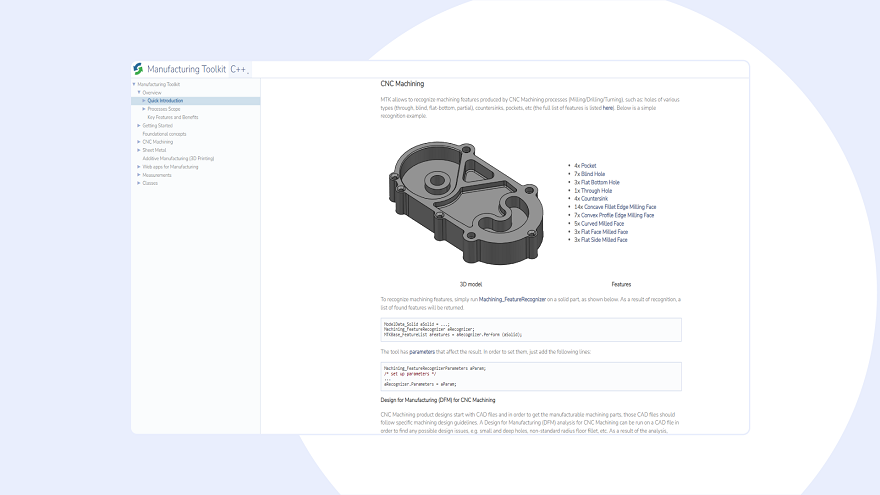The height and width of the screenshot is (495, 880).
Task: Open Foundational concepts page
Action: click(164, 134)
